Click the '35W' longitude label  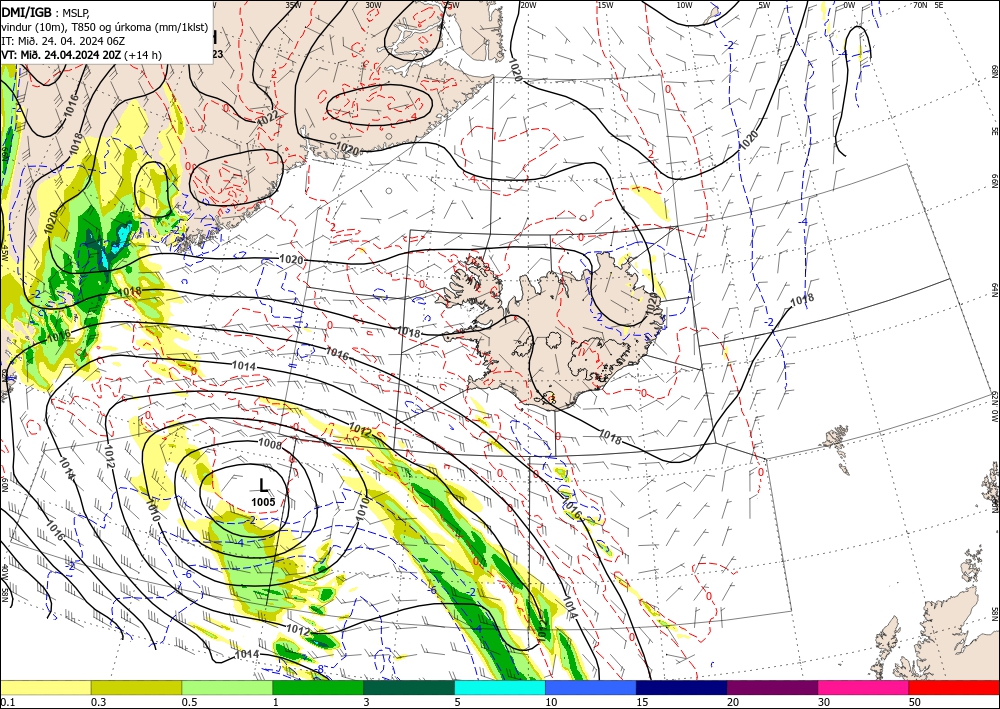click(x=293, y=5)
